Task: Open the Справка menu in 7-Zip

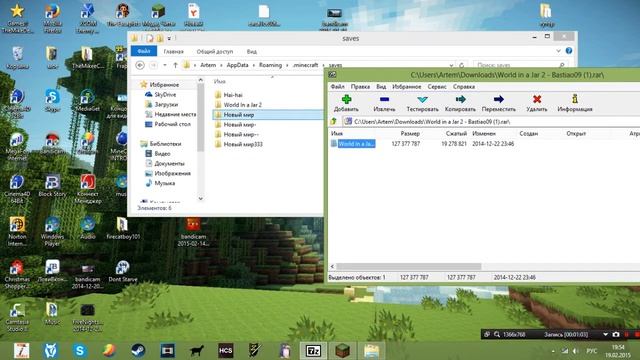Action: point(464,87)
